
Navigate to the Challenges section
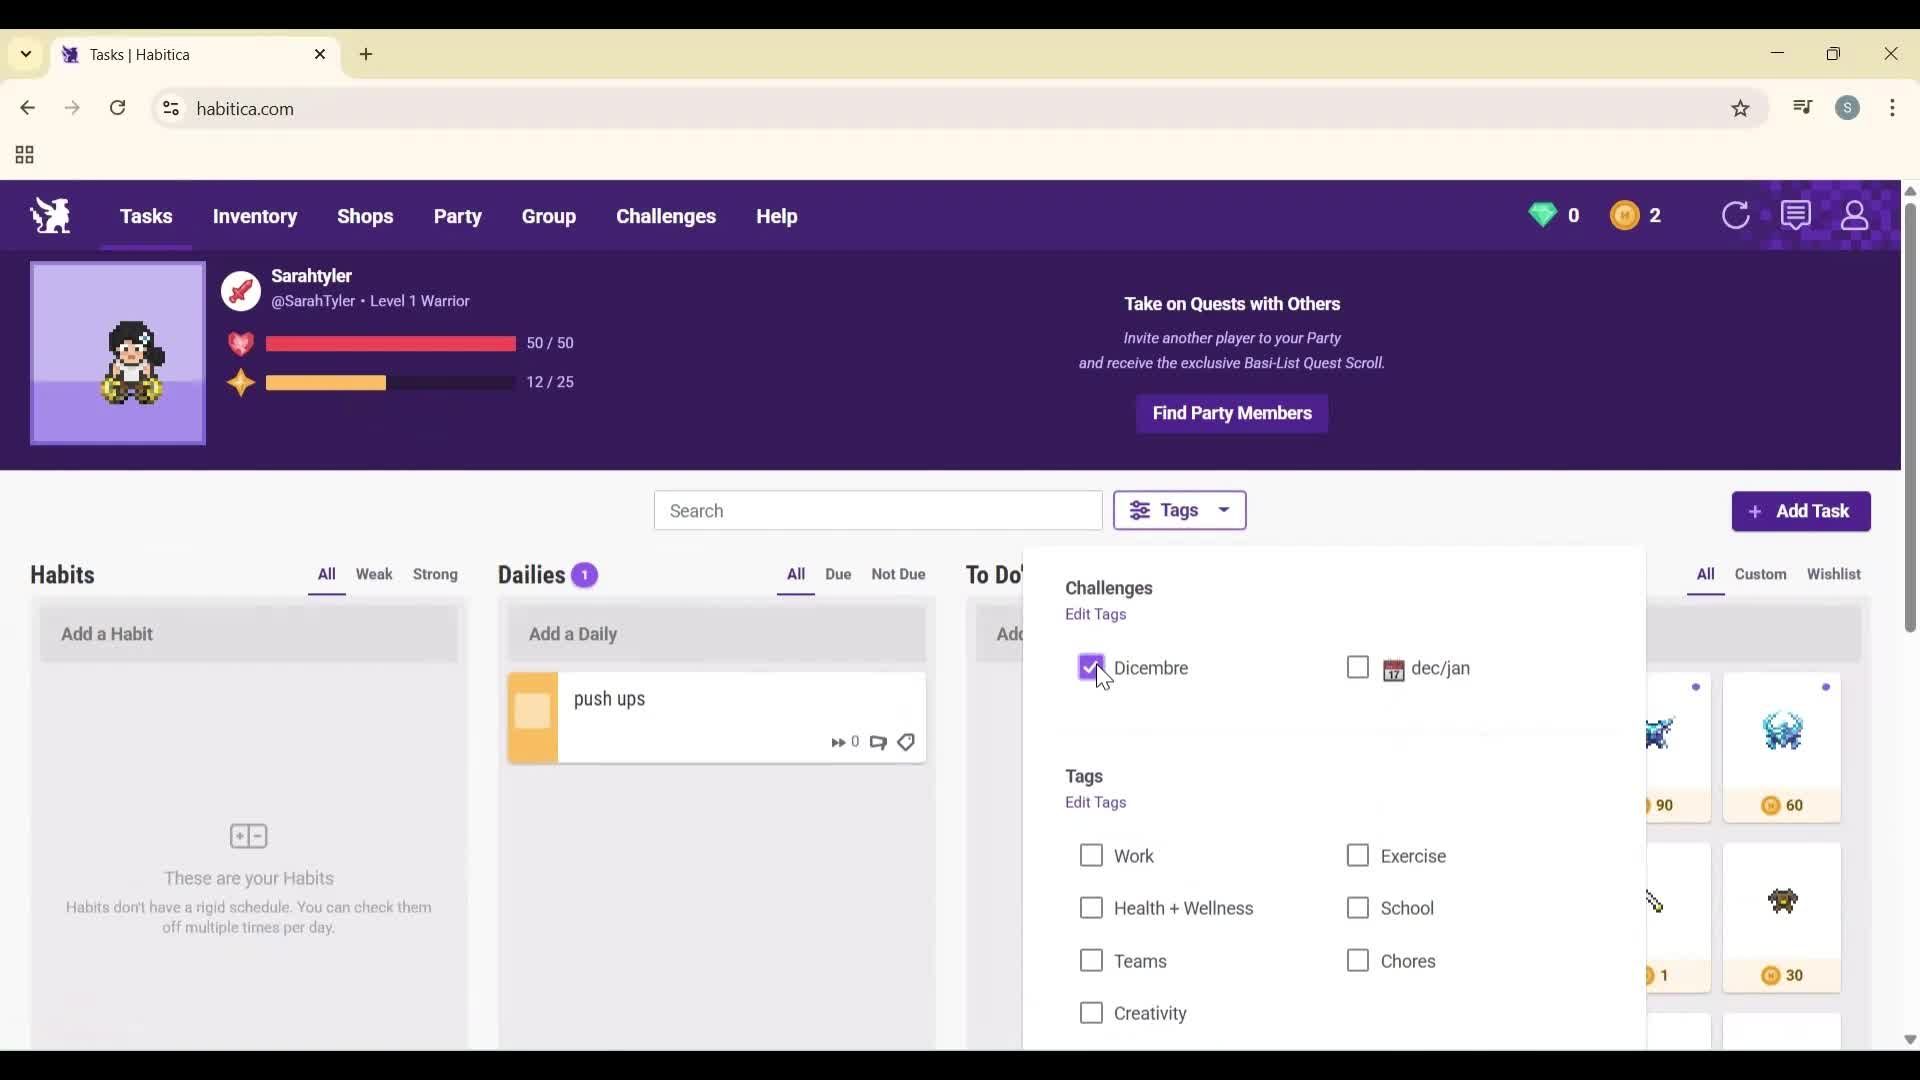click(x=666, y=216)
